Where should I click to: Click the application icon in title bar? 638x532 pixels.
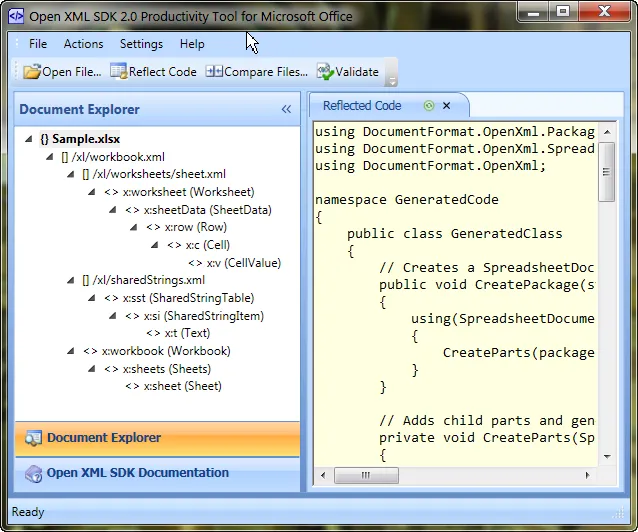(x=16, y=14)
